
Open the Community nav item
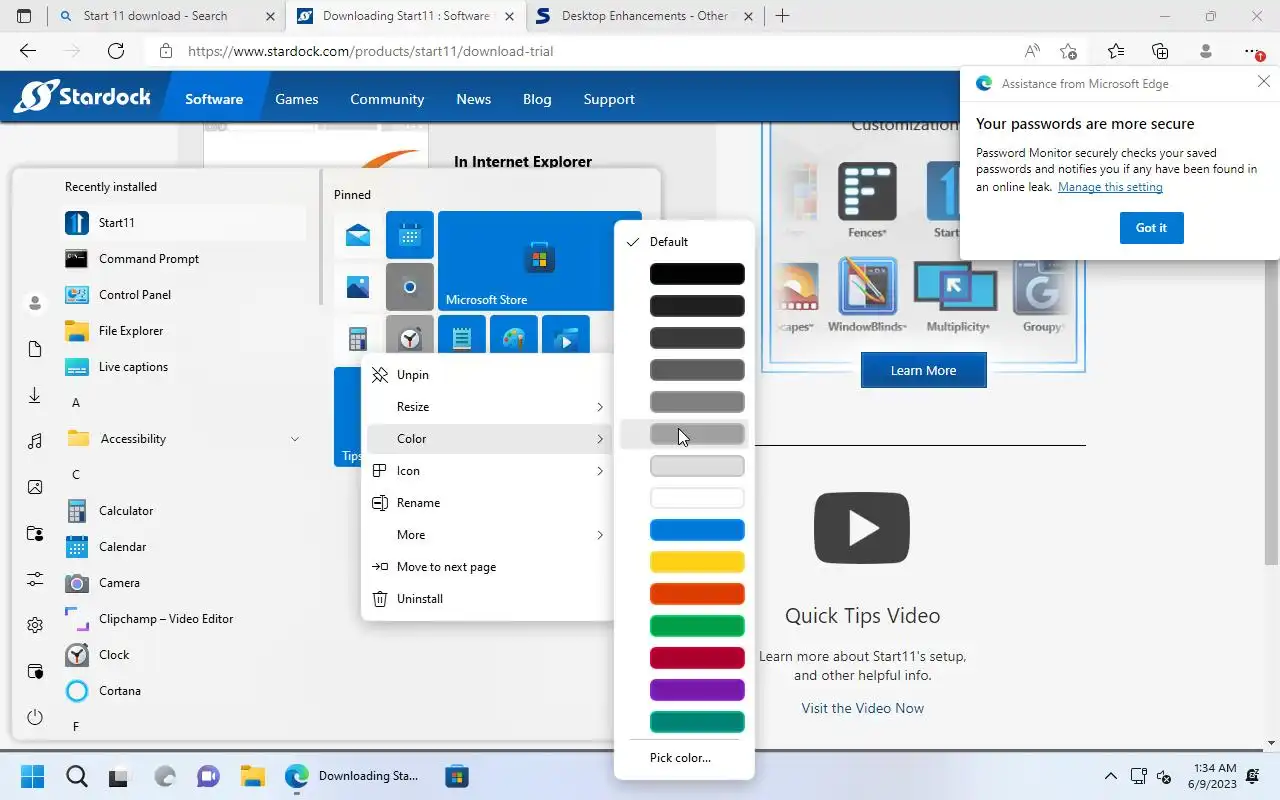click(x=387, y=99)
